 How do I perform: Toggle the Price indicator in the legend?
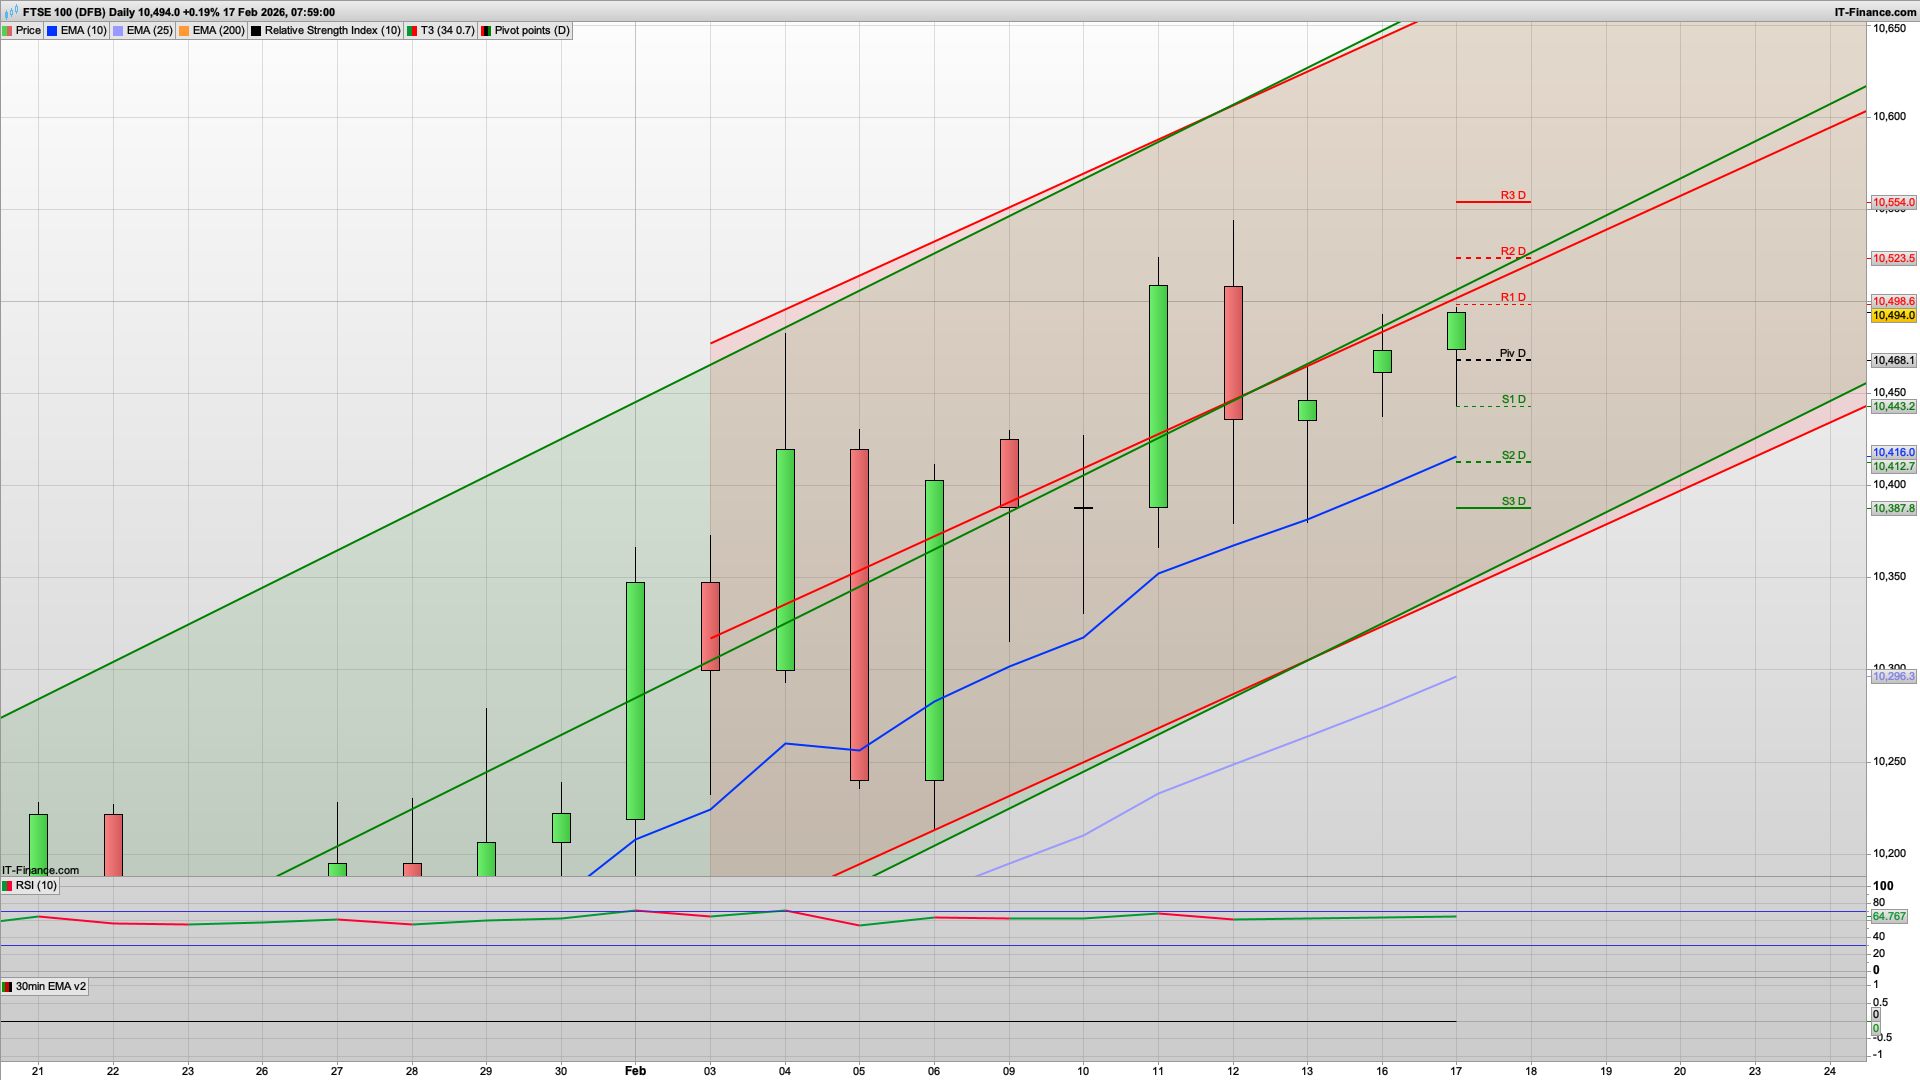pos(28,31)
